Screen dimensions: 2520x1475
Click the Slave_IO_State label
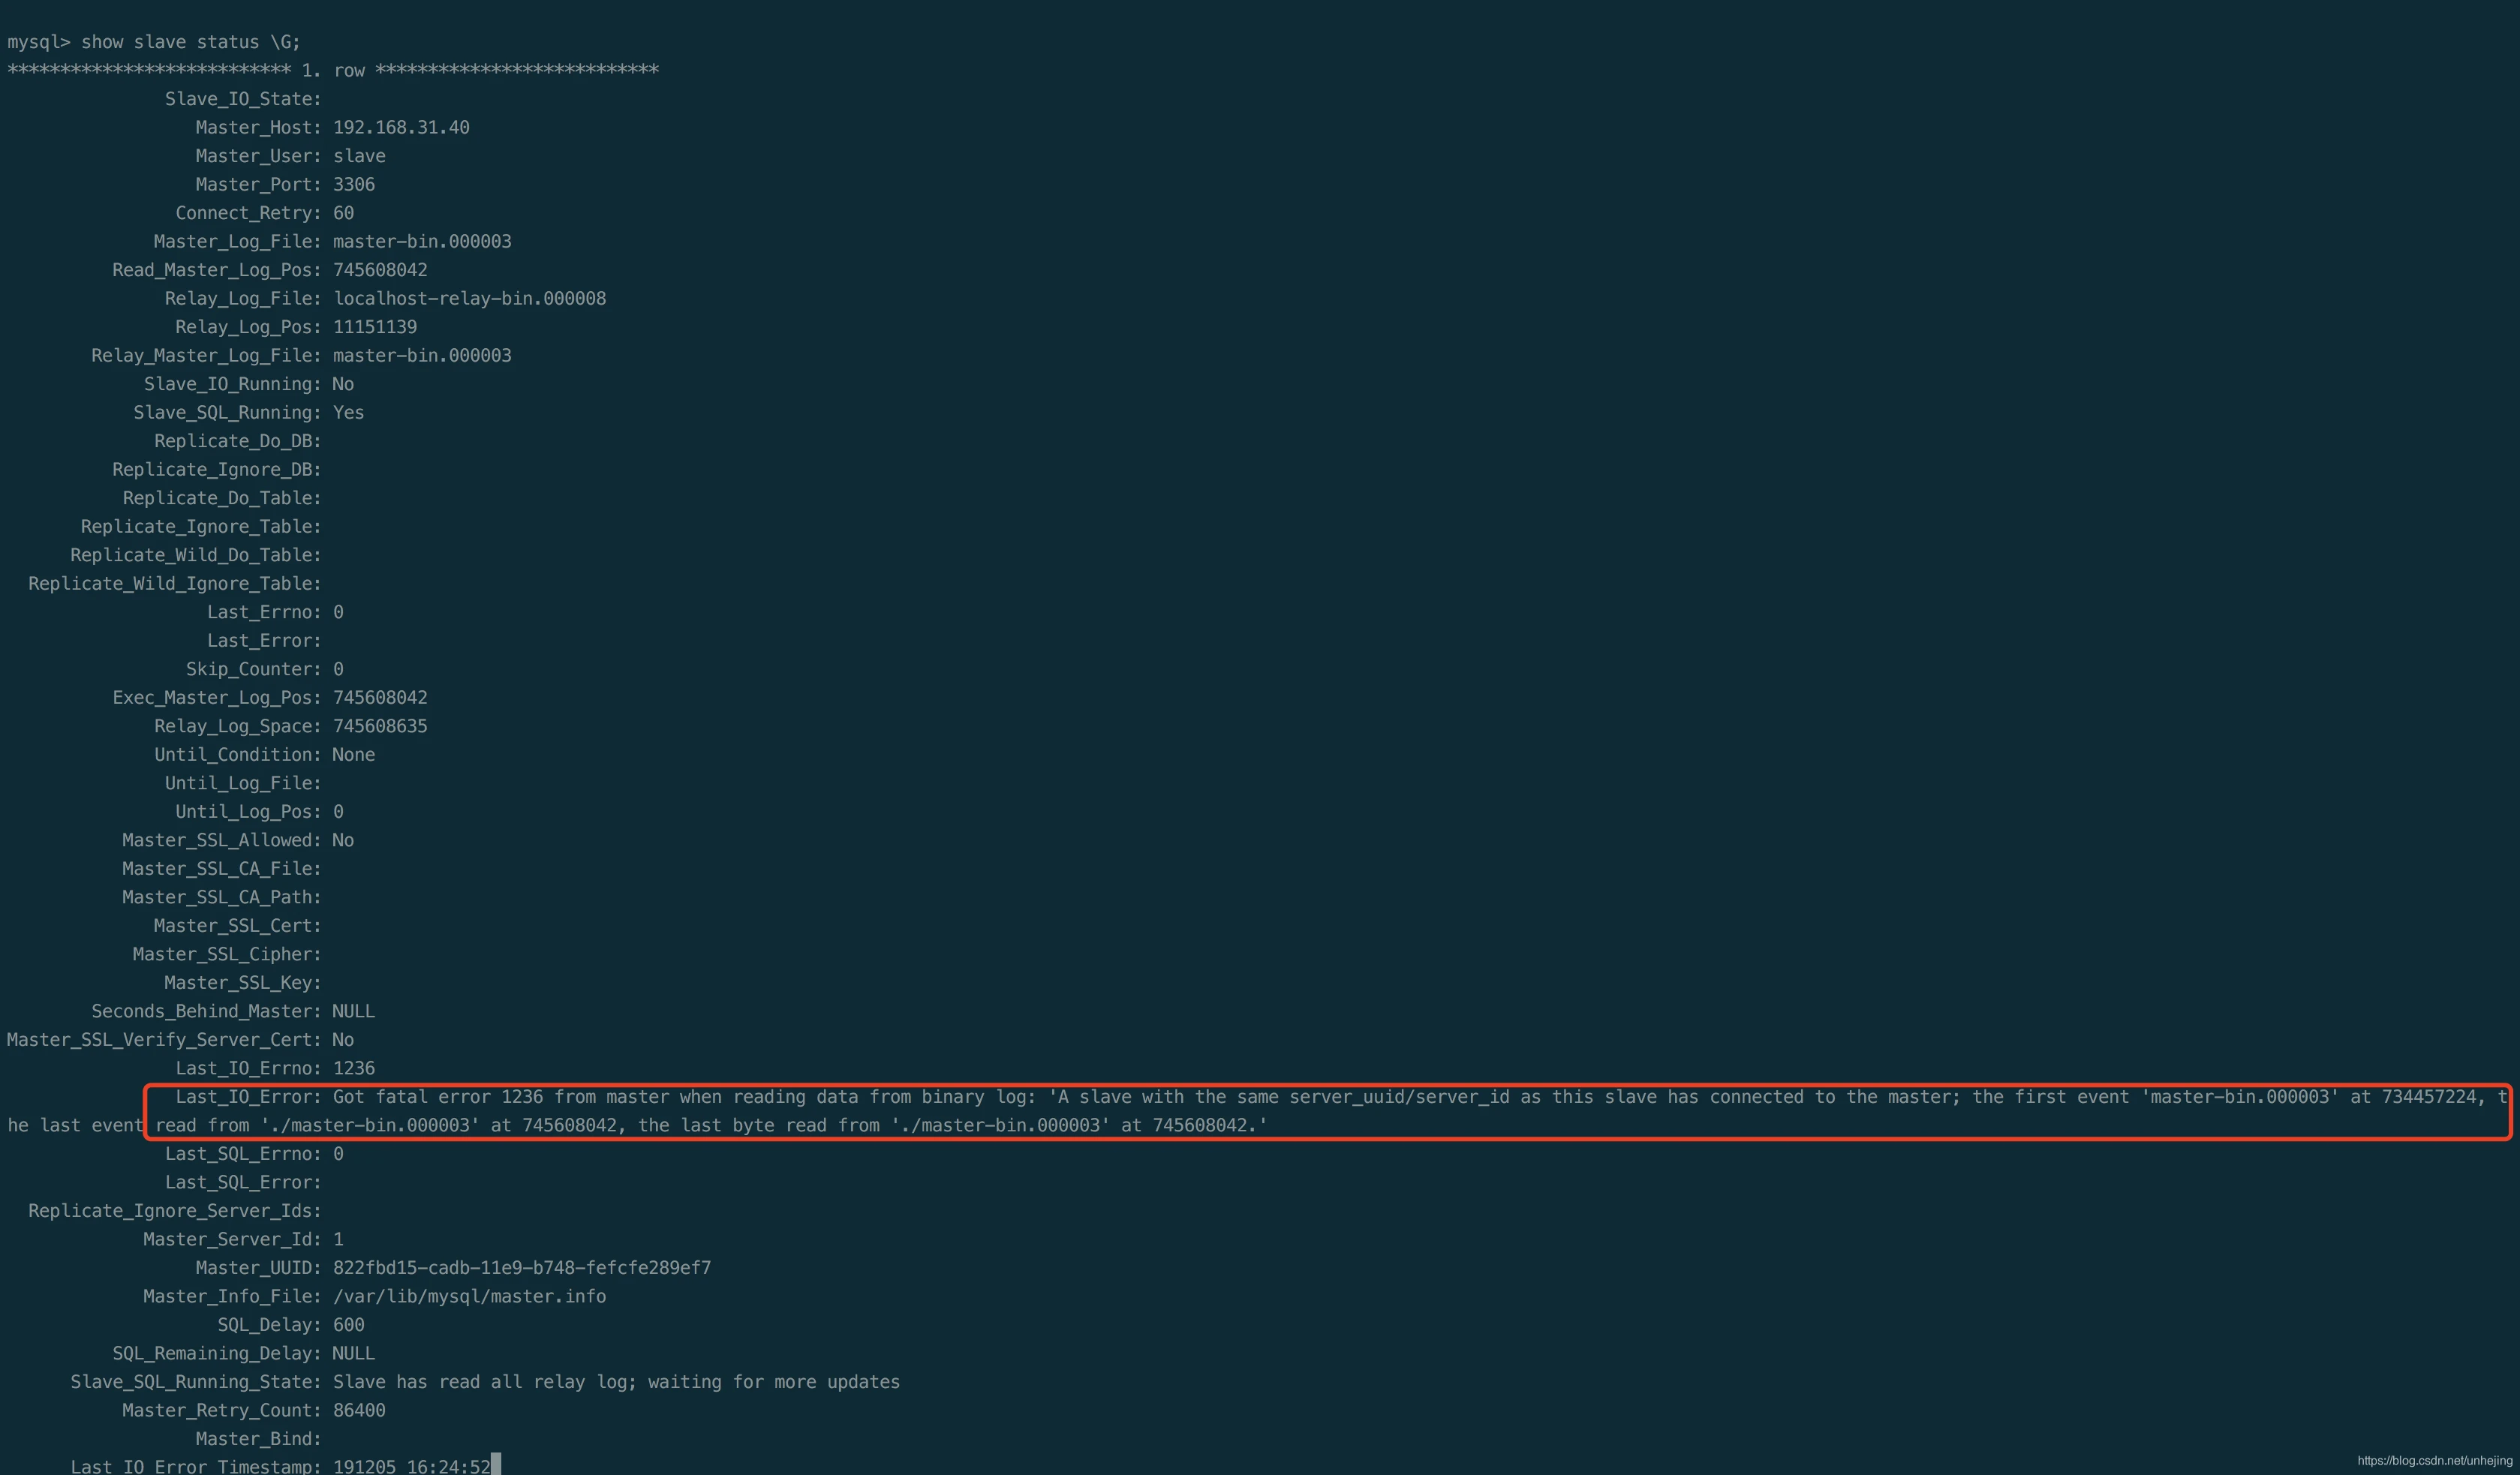[243, 99]
